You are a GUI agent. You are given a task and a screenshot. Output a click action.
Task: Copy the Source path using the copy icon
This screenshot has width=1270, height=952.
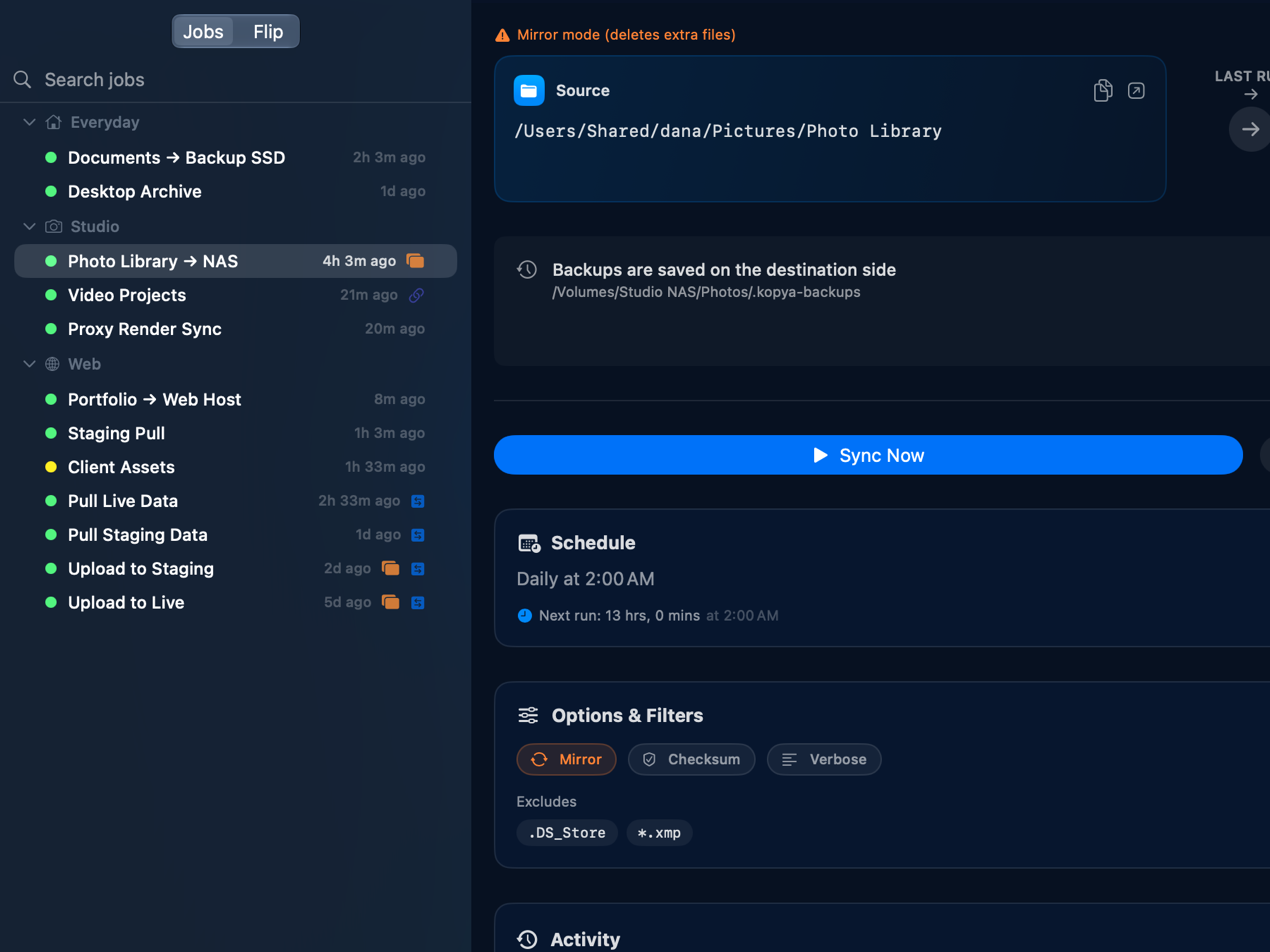[1103, 91]
